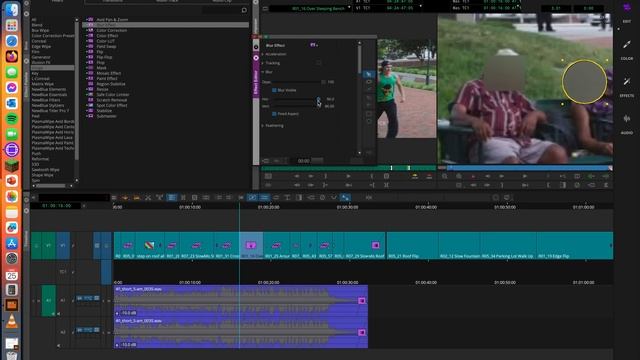The height and width of the screenshot is (360, 640).
Task: Expand the Feathering parameter group
Action: tap(263, 125)
